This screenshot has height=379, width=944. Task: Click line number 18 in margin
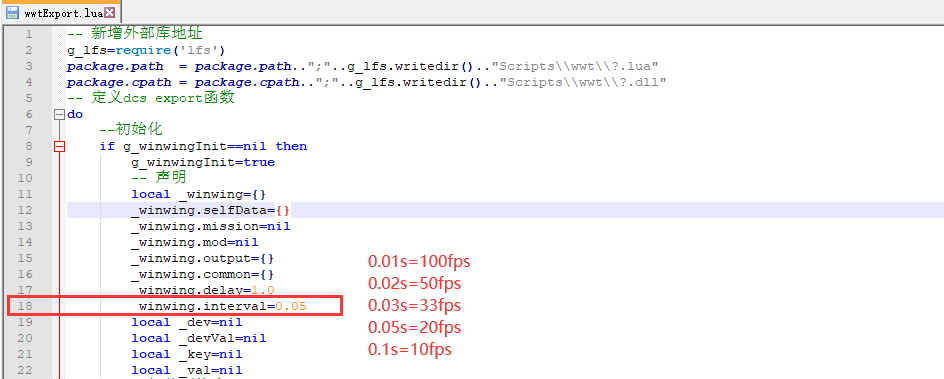tap(26, 306)
